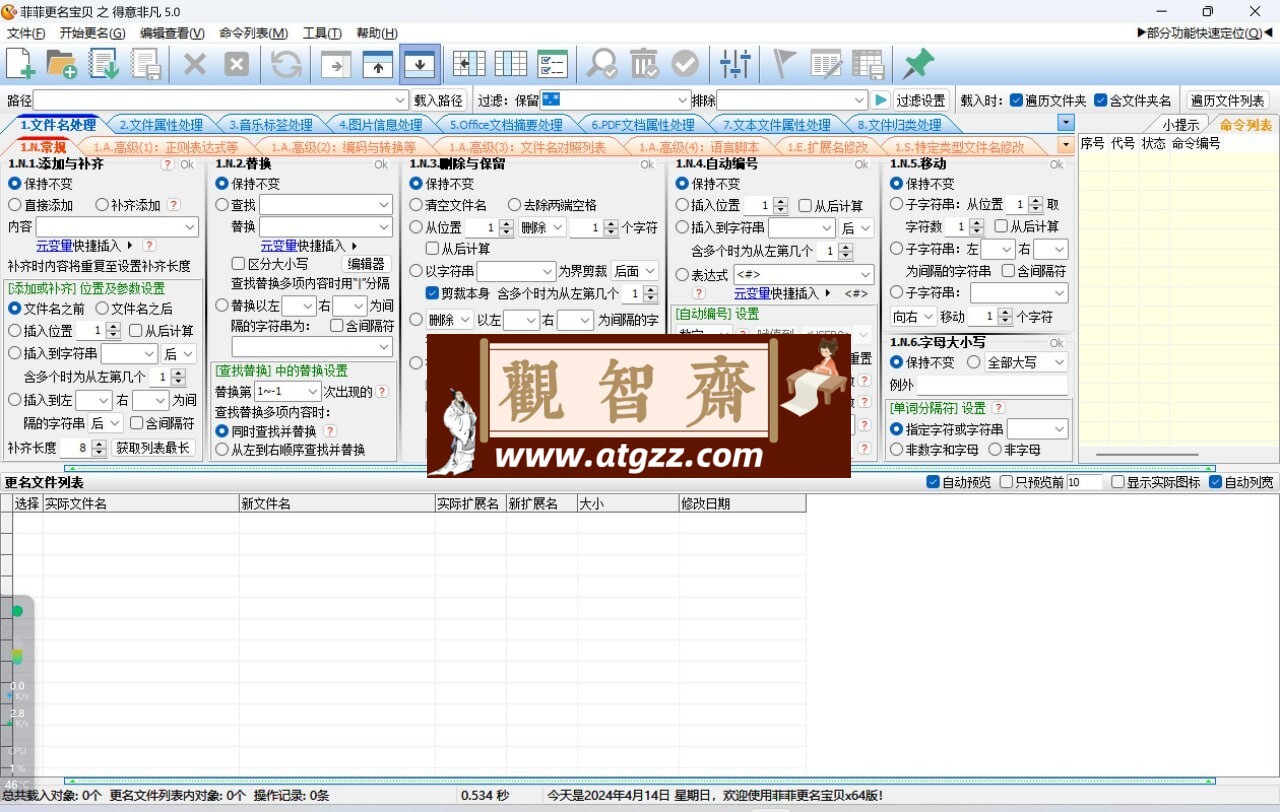Expand the 表达式 expression dropdown

click(x=865, y=274)
